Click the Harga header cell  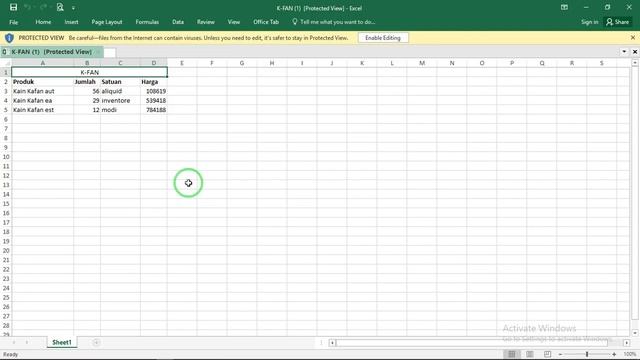point(153,82)
